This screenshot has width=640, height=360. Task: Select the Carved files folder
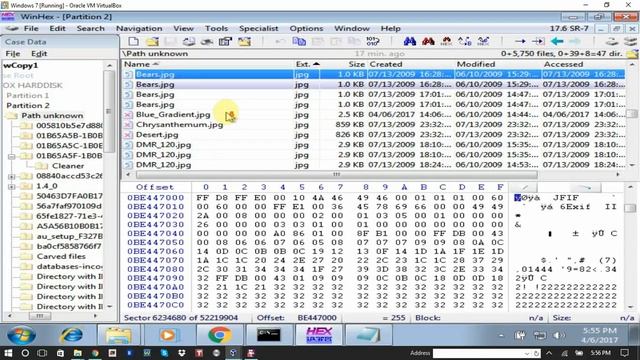61,256
